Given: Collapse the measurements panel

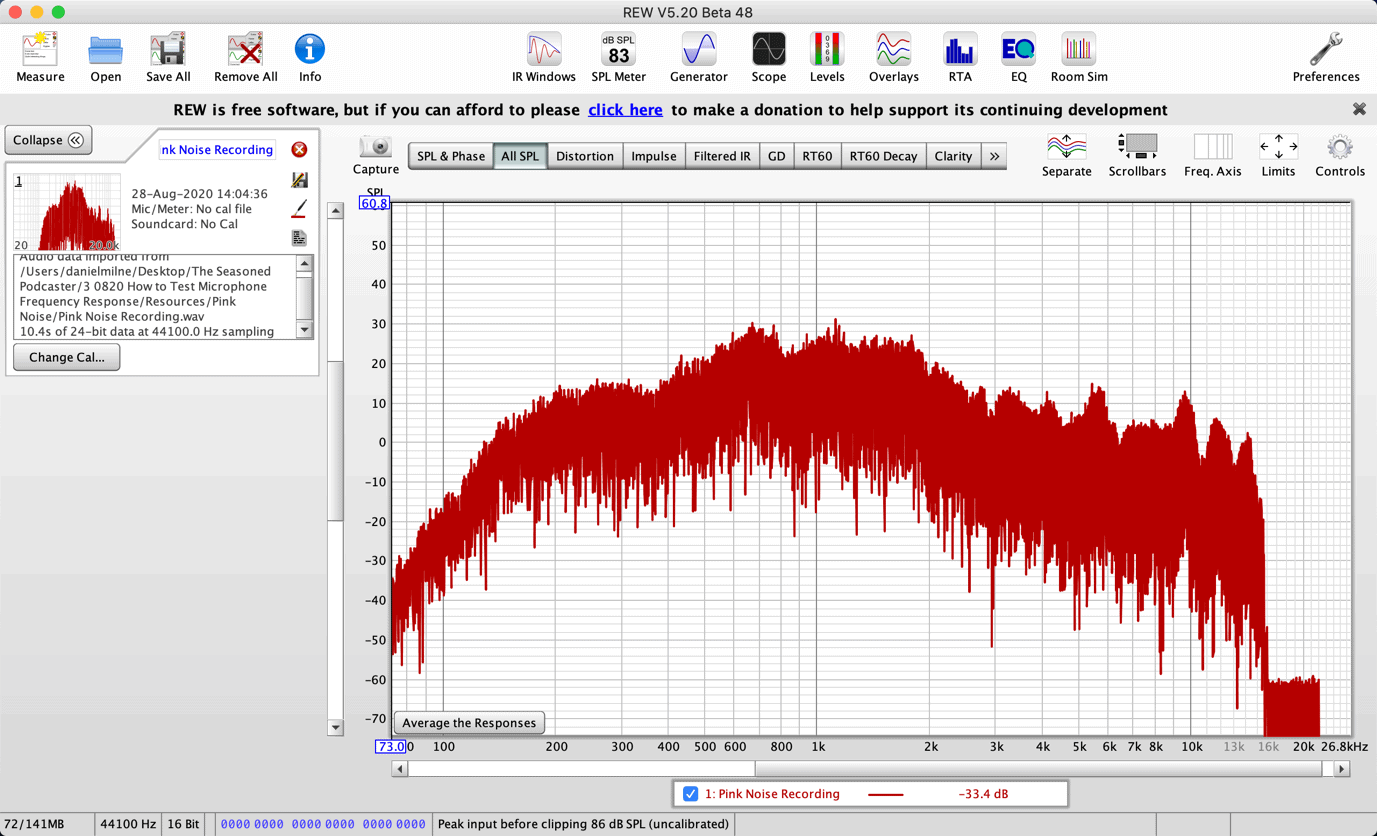Looking at the screenshot, I should 48,139.
